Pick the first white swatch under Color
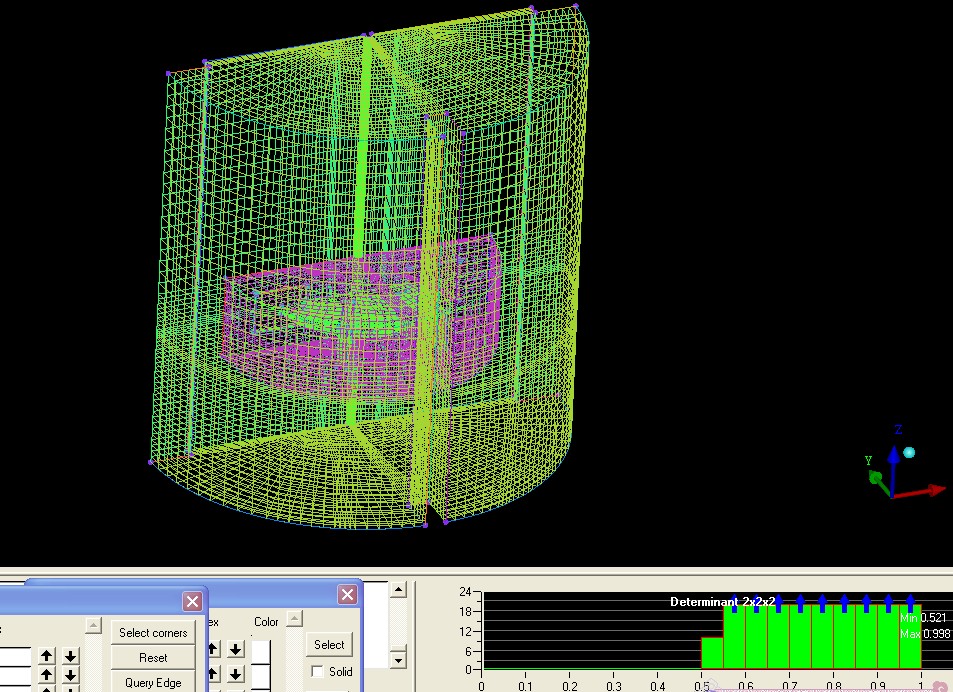953x692 pixels. pyautogui.click(x=261, y=652)
